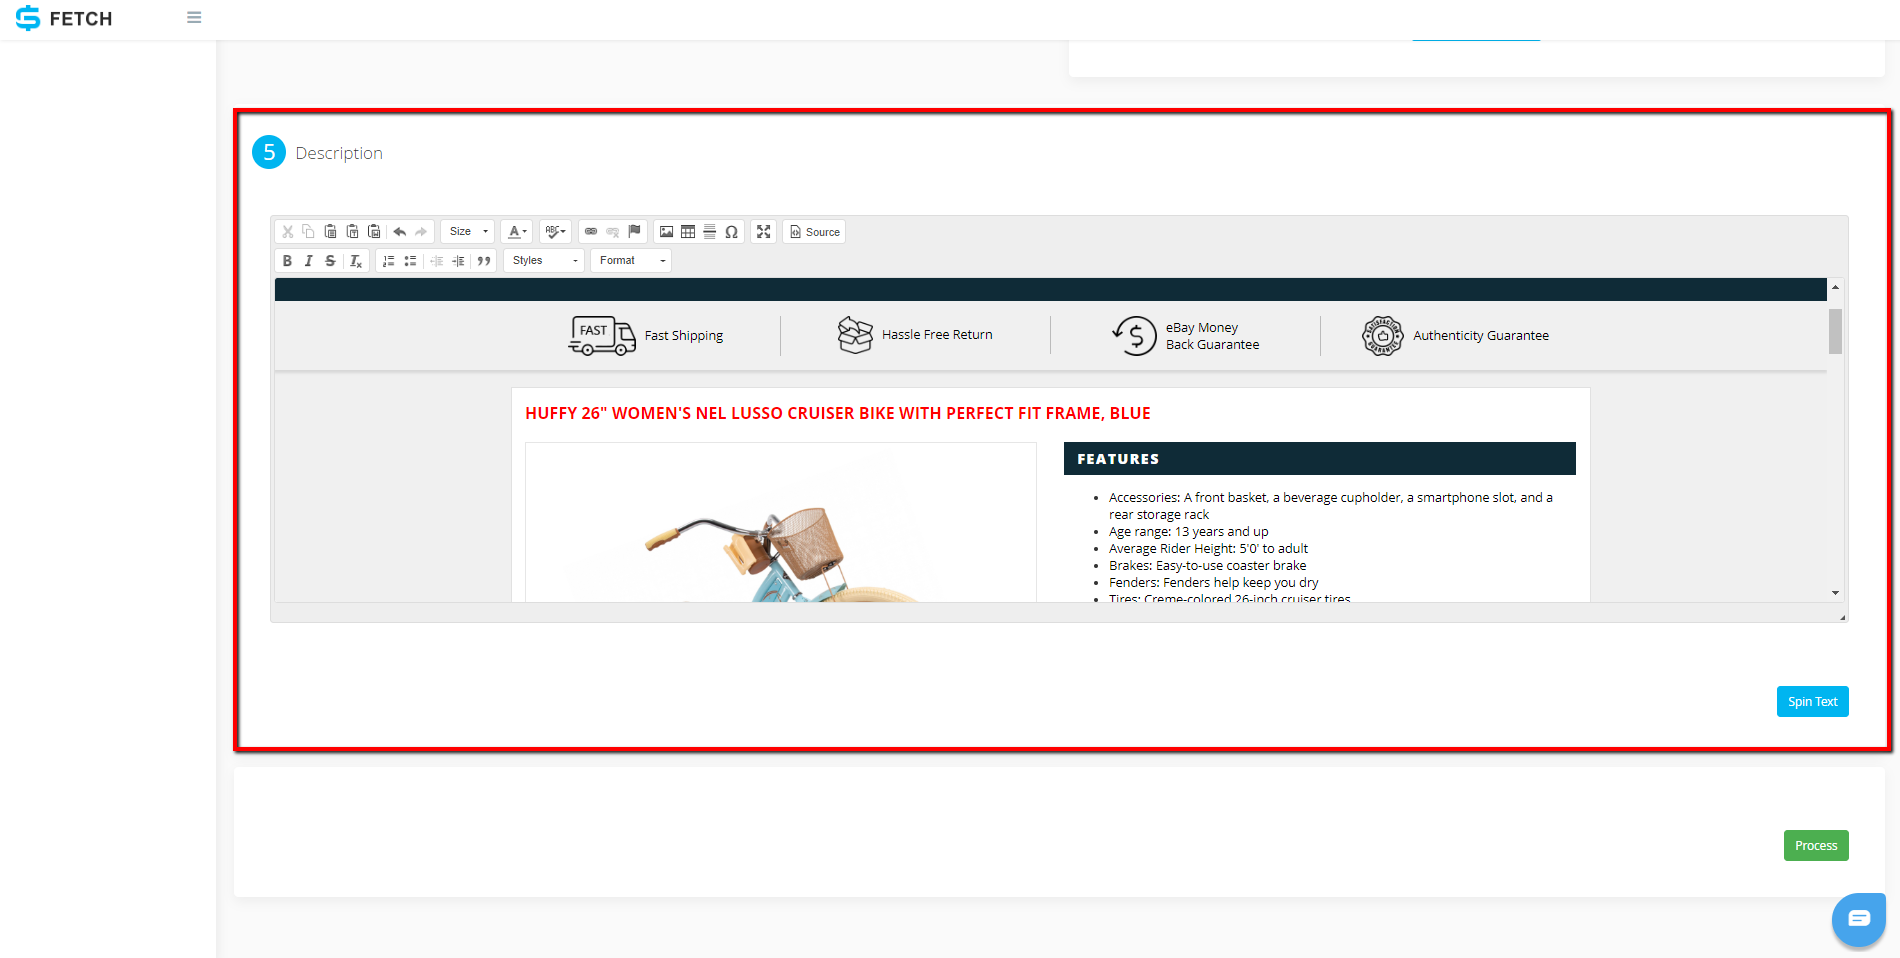Click the Authenticity Guarantee badge icon

[1382, 336]
